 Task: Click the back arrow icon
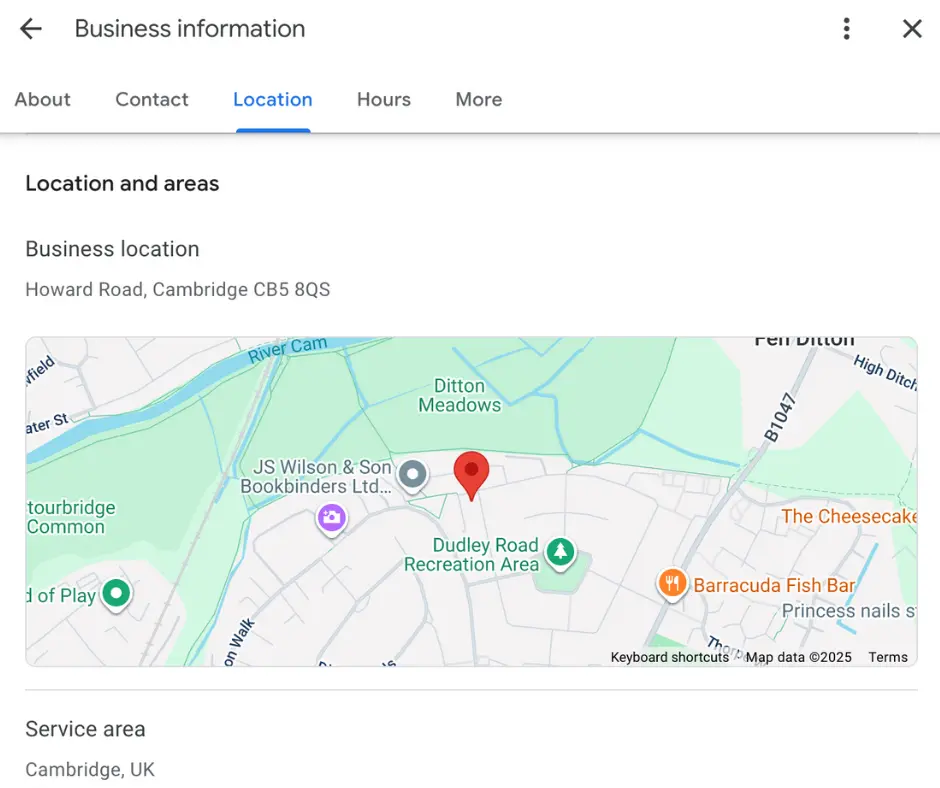point(31,29)
